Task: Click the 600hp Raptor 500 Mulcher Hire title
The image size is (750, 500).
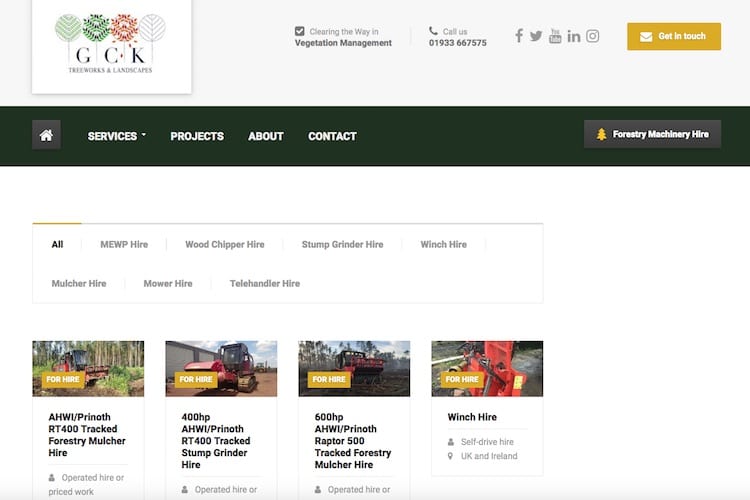Action: pyautogui.click(x=353, y=441)
